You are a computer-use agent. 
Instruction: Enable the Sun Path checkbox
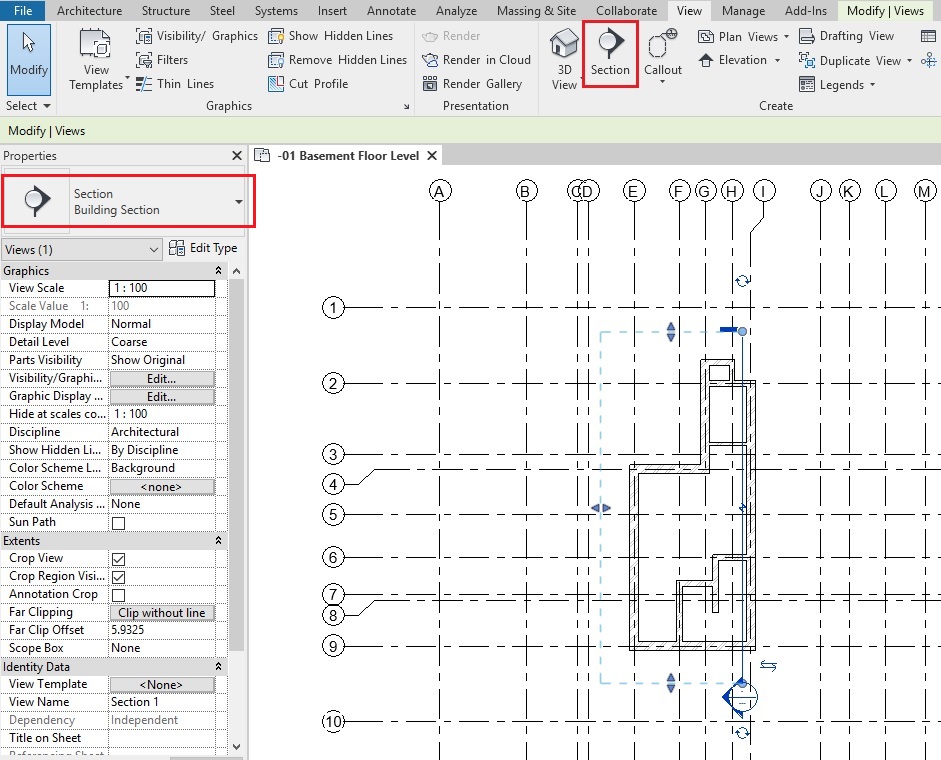click(x=118, y=523)
